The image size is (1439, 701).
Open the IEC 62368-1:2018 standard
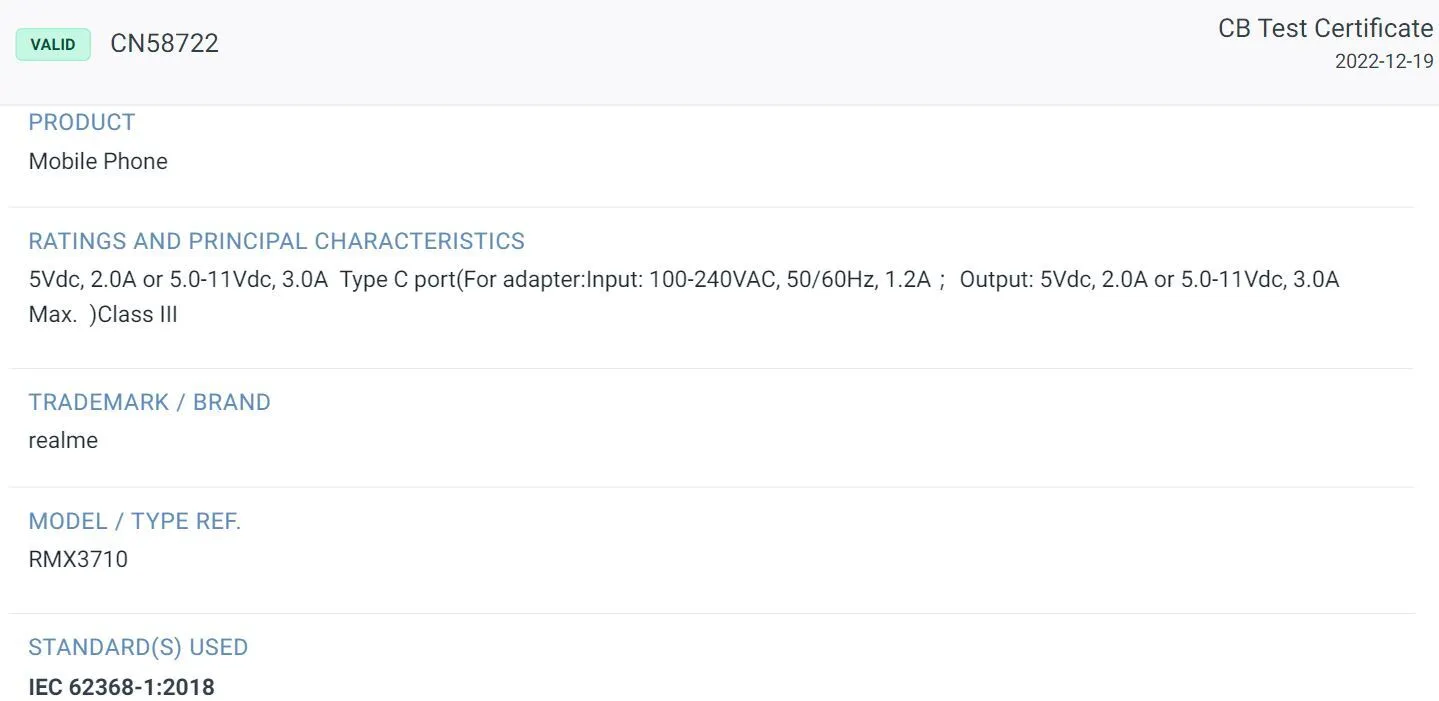point(121,687)
